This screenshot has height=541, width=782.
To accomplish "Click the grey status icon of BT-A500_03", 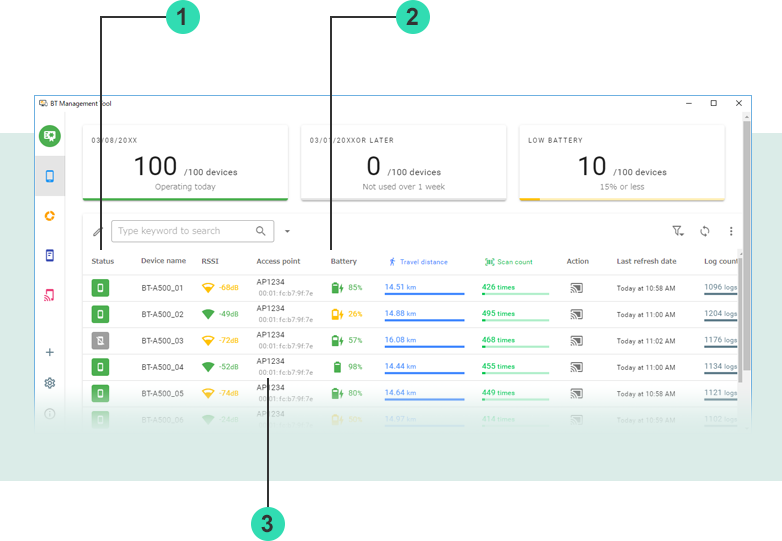I will coord(100,341).
